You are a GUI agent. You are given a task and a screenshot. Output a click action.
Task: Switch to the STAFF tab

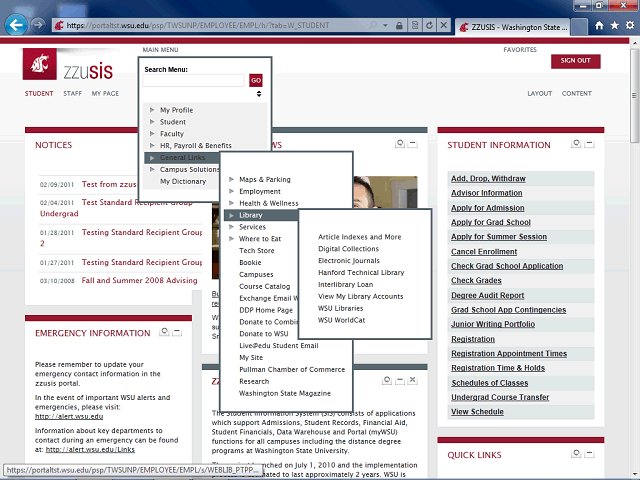(72, 93)
